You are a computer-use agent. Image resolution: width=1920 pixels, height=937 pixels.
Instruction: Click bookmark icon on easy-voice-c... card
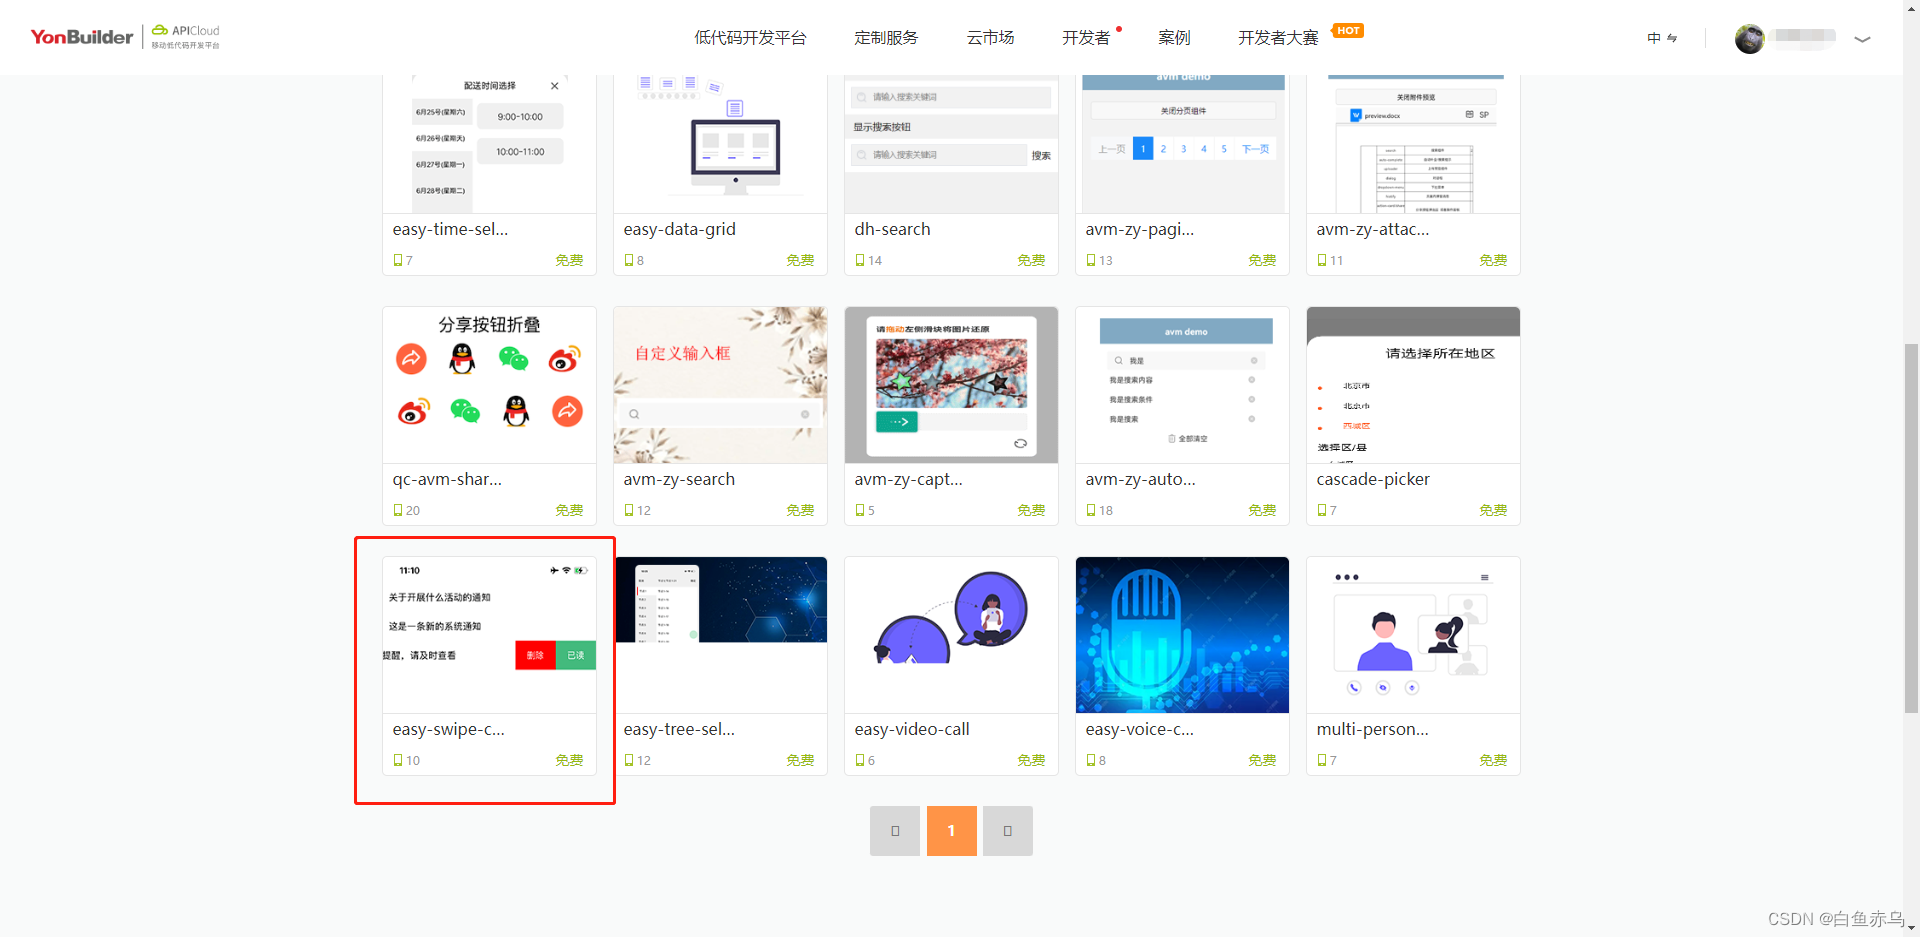point(1090,760)
